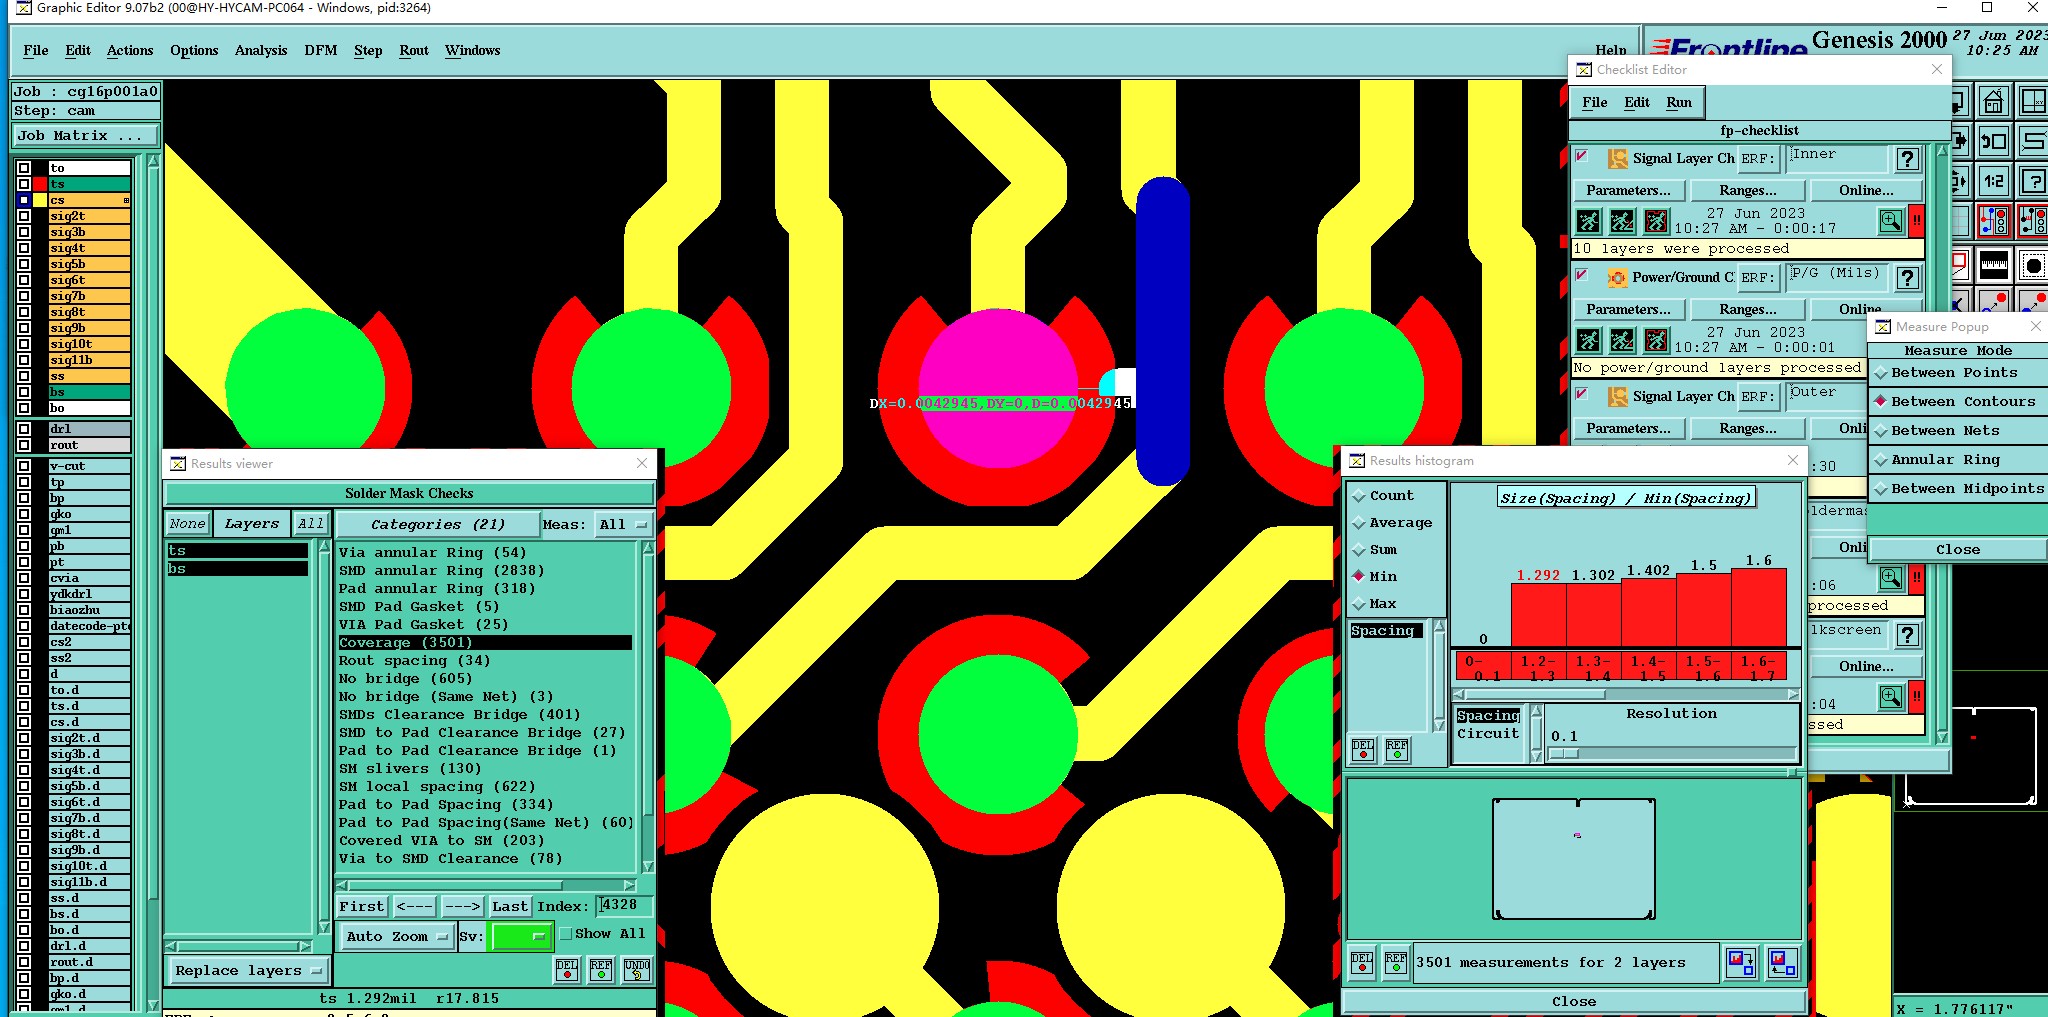The image size is (2048, 1017).
Task: Run first running-man icon in Inner check
Action: (1588, 221)
